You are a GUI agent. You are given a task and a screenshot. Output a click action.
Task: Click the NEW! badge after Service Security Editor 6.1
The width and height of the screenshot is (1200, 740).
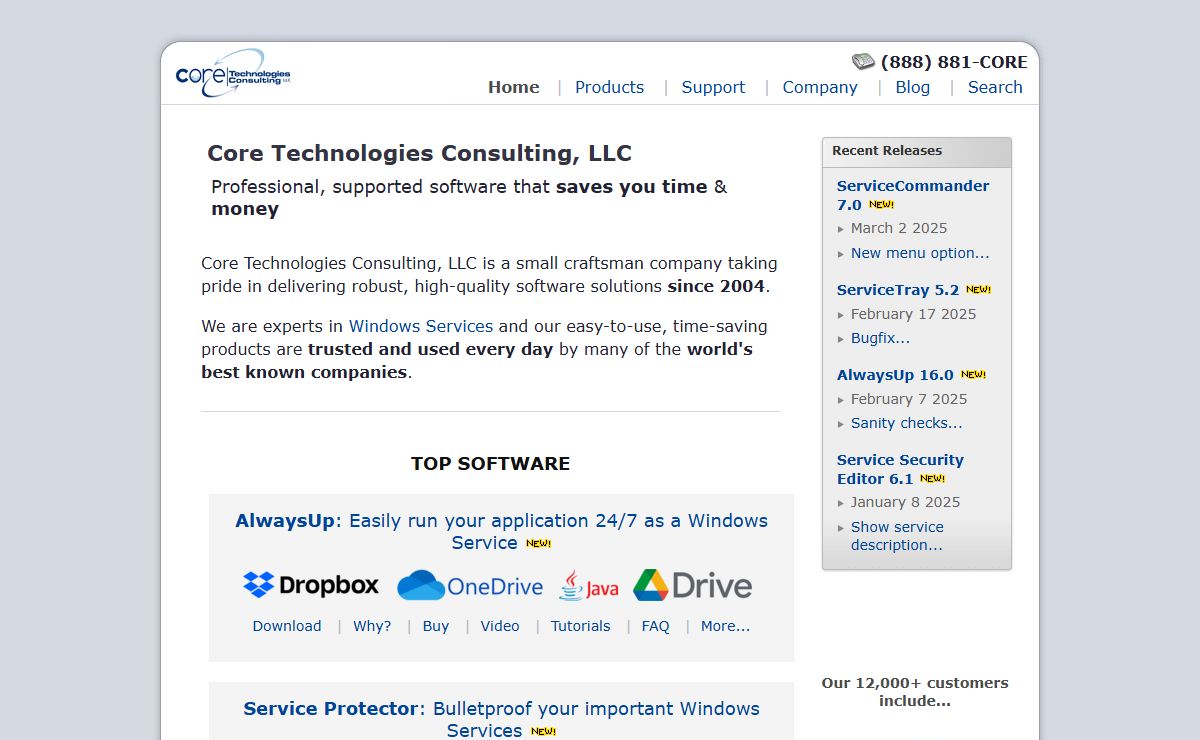click(x=932, y=479)
